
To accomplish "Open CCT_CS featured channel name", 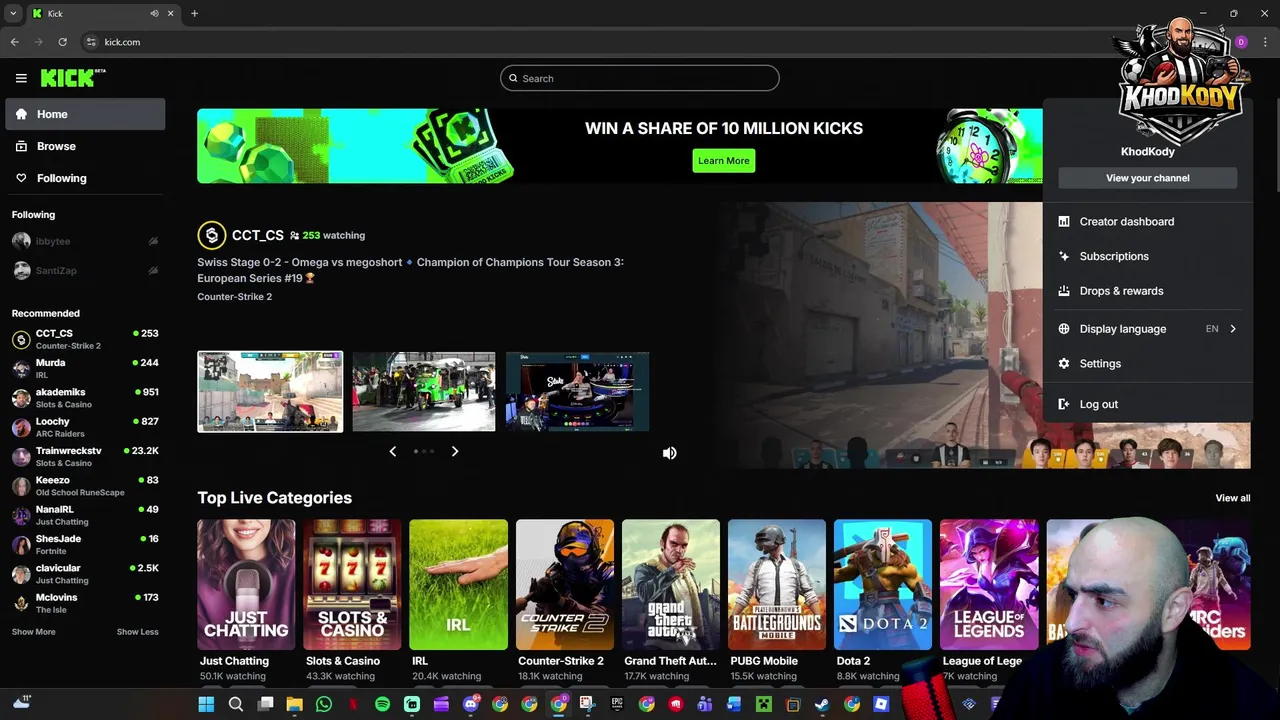I will click(x=258, y=235).
